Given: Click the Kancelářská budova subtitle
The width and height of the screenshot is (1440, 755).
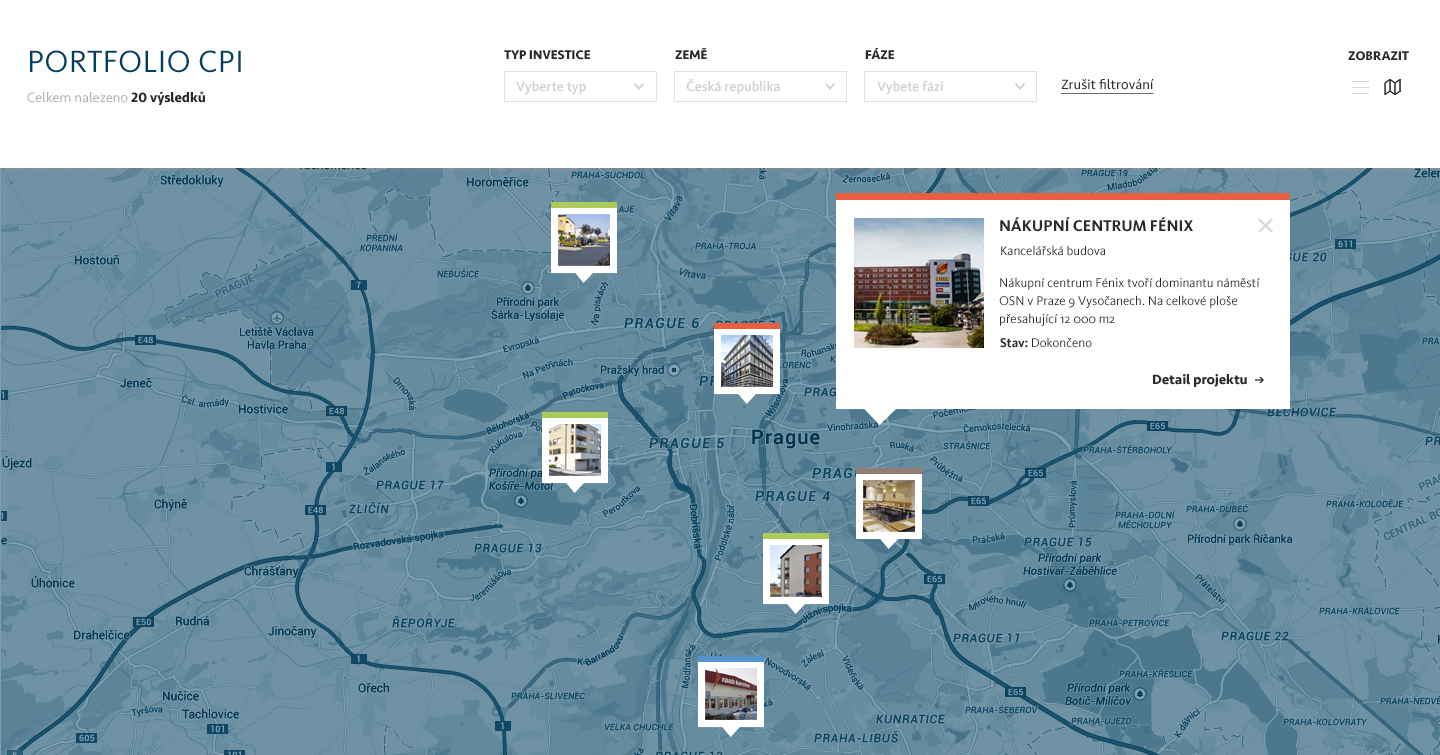Looking at the screenshot, I should coord(1052,251).
